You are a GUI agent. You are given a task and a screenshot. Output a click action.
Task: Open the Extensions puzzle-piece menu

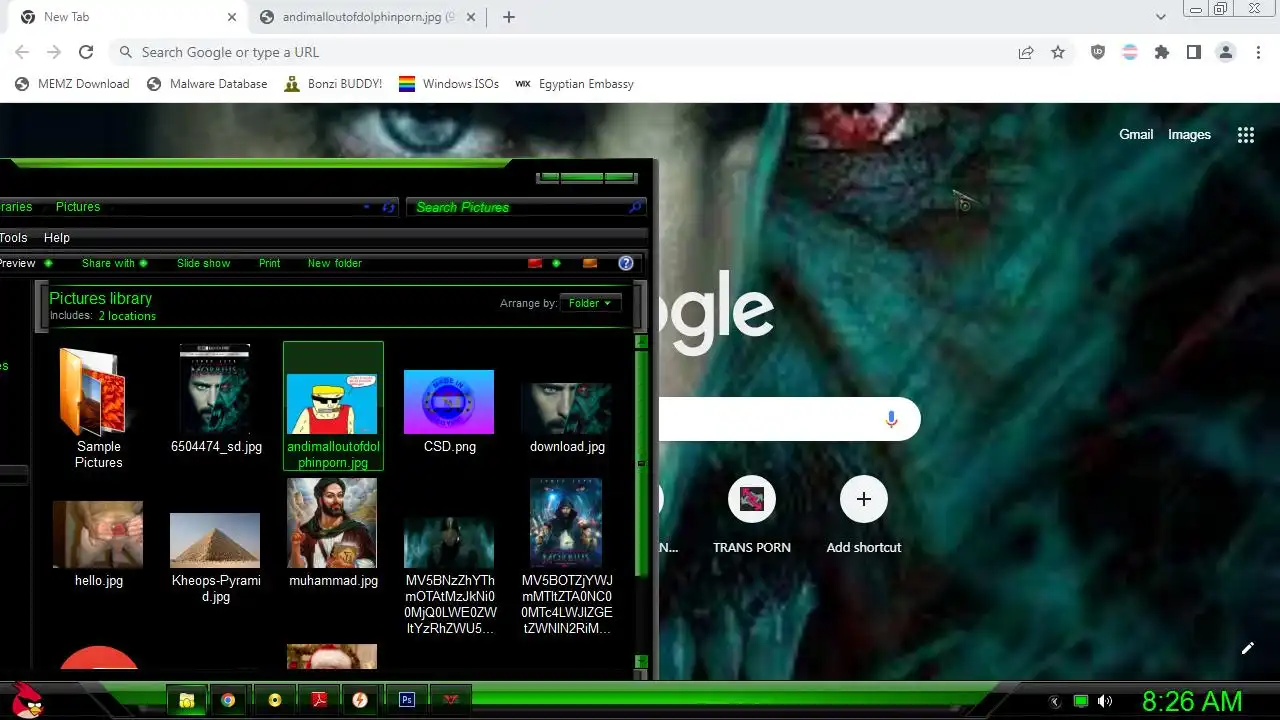[1162, 52]
